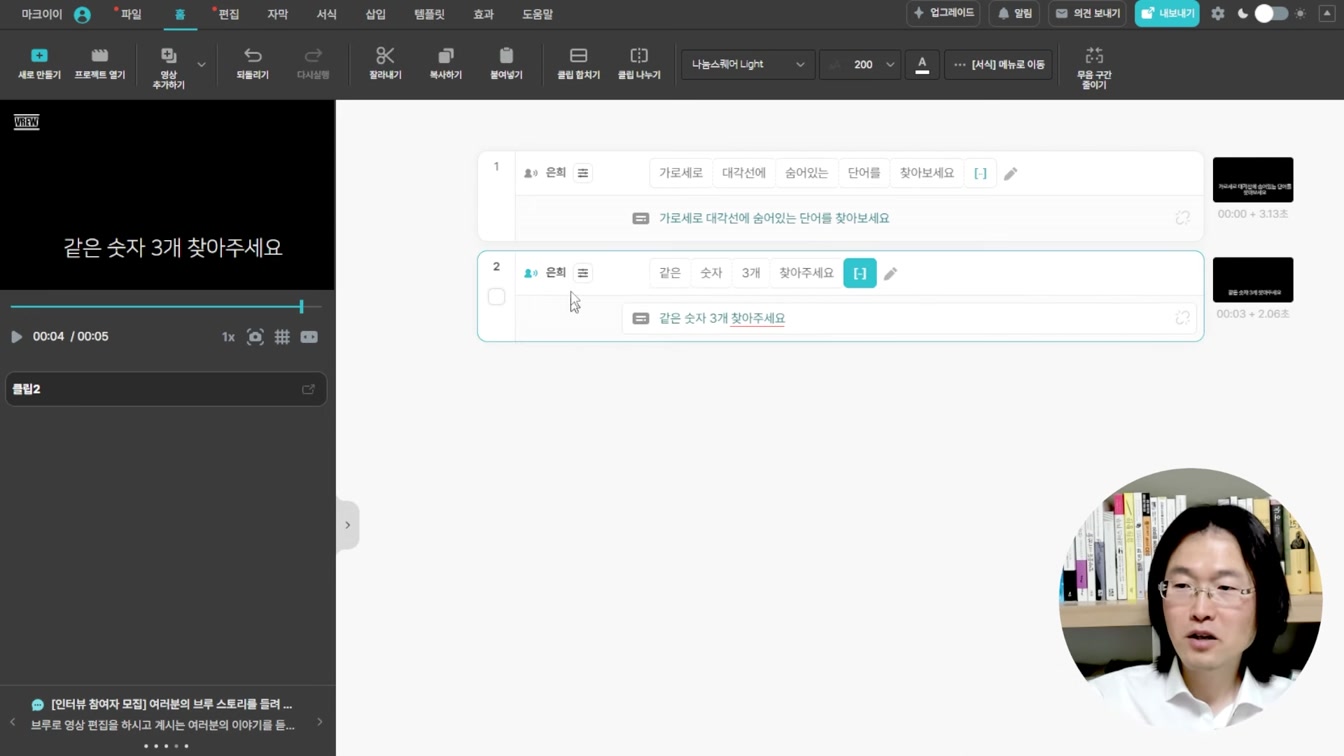
Task: Switch to the 템플릿 tab
Action: (x=430, y=14)
